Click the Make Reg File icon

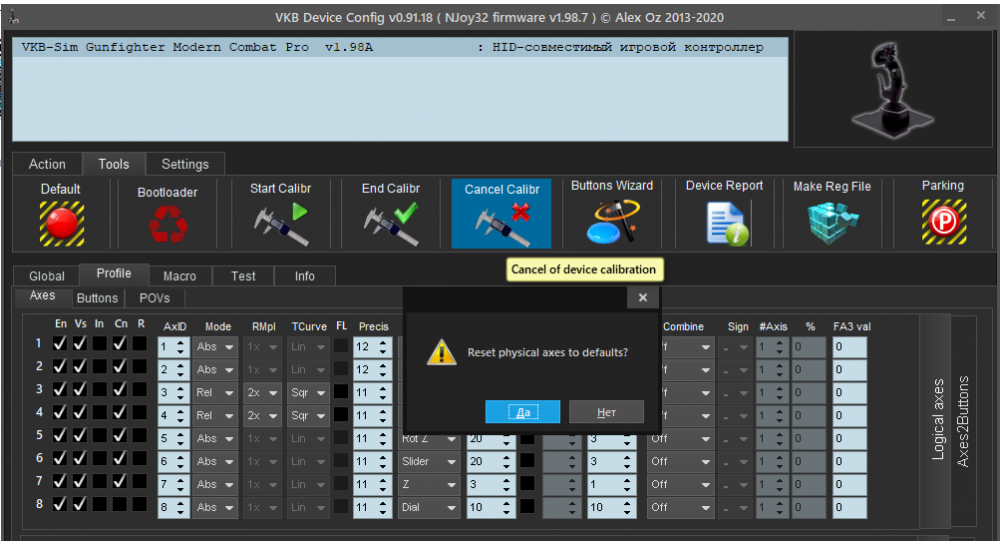point(832,222)
